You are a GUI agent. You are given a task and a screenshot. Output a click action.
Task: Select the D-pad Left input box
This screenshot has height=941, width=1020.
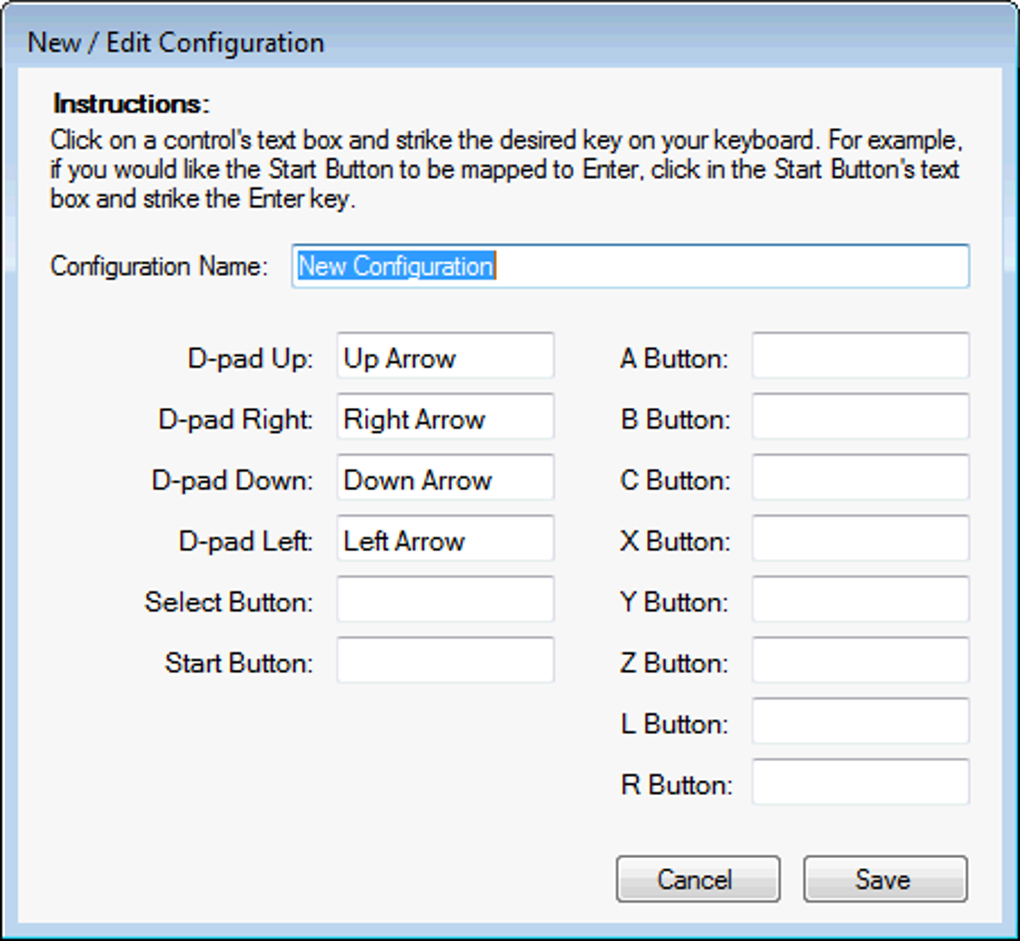pyautogui.click(x=446, y=538)
